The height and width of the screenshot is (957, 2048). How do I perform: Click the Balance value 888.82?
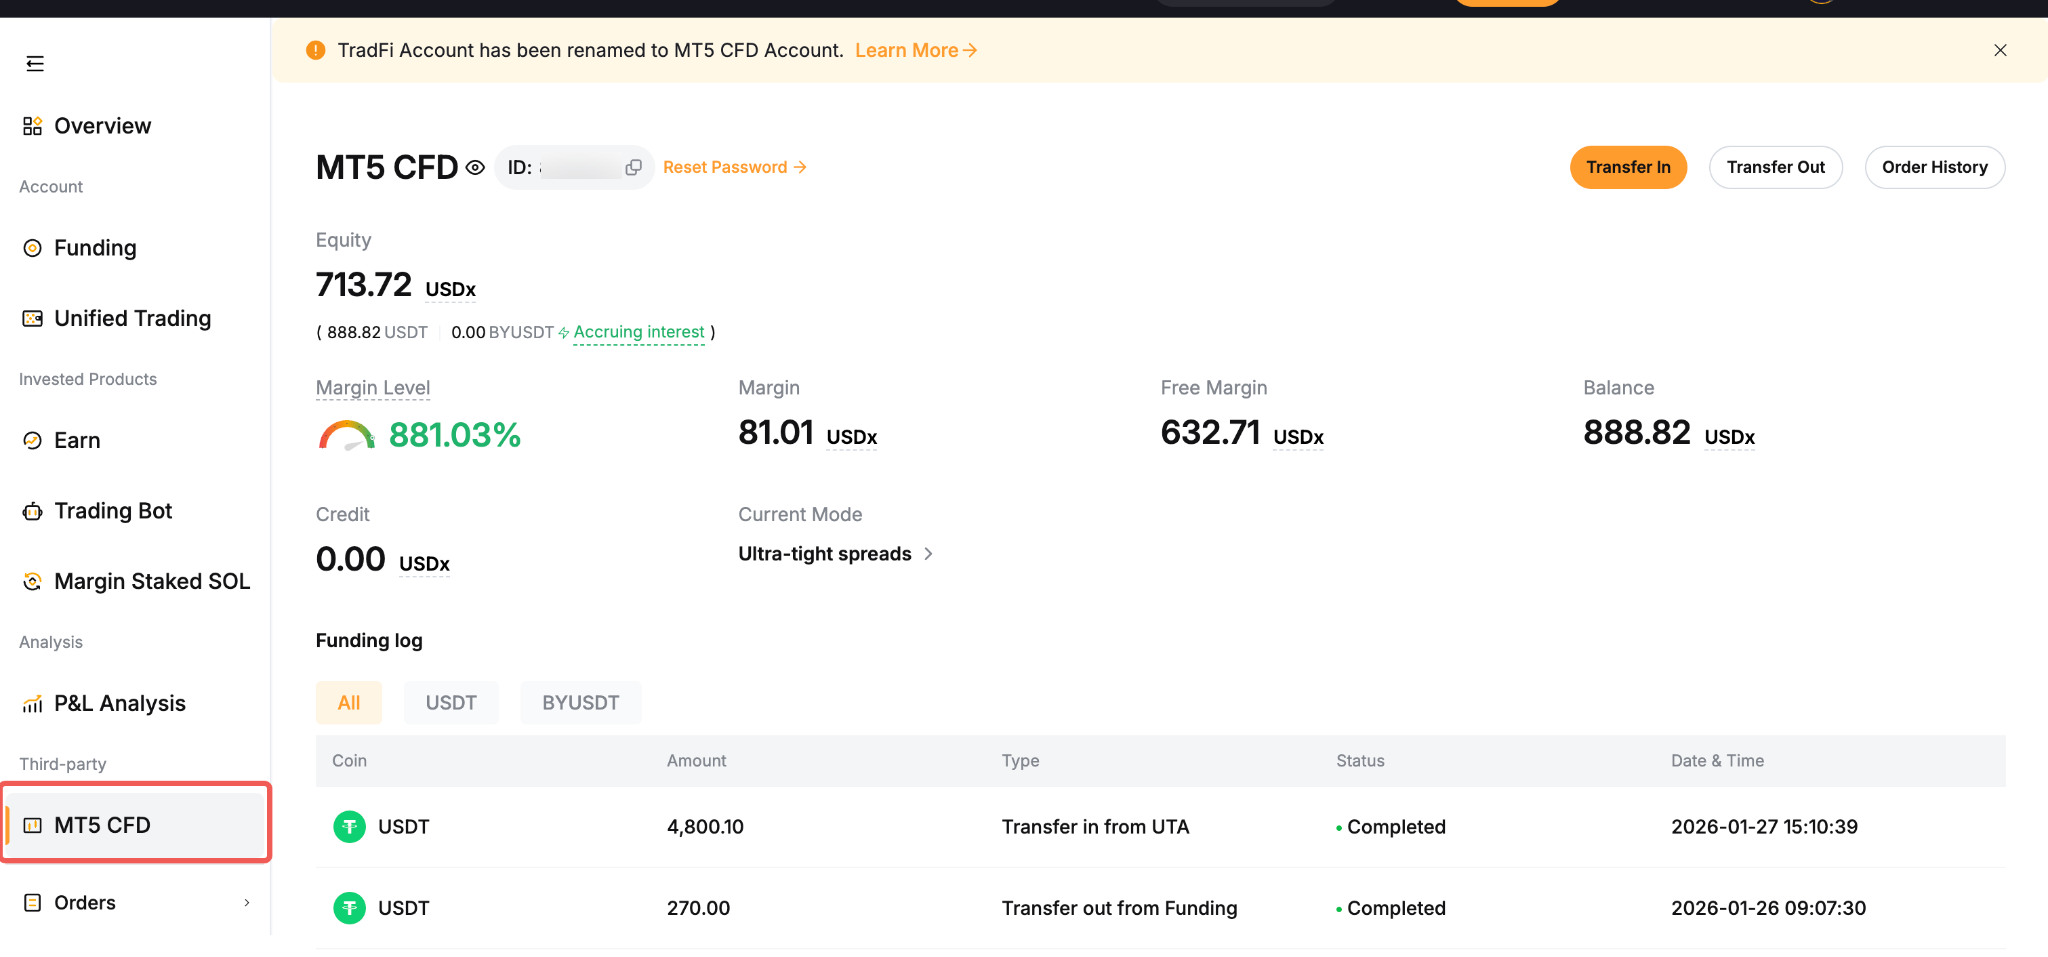[x=1637, y=433]
